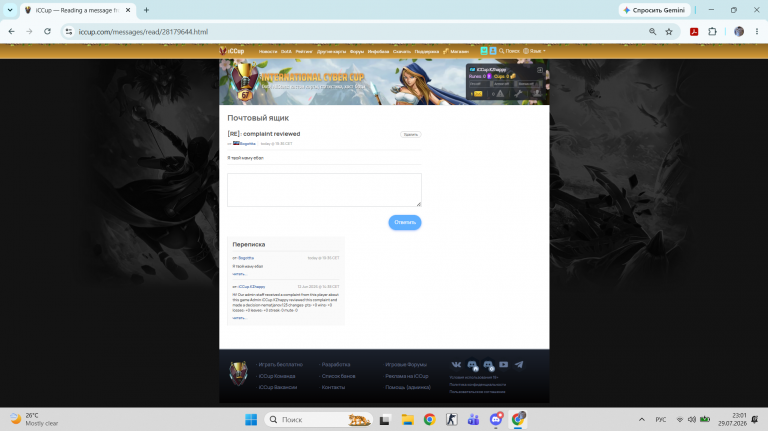The height and width of the screenshot is (431, 768).
Task: Open the friends icon in the user panel
Action: pos(537,94)
